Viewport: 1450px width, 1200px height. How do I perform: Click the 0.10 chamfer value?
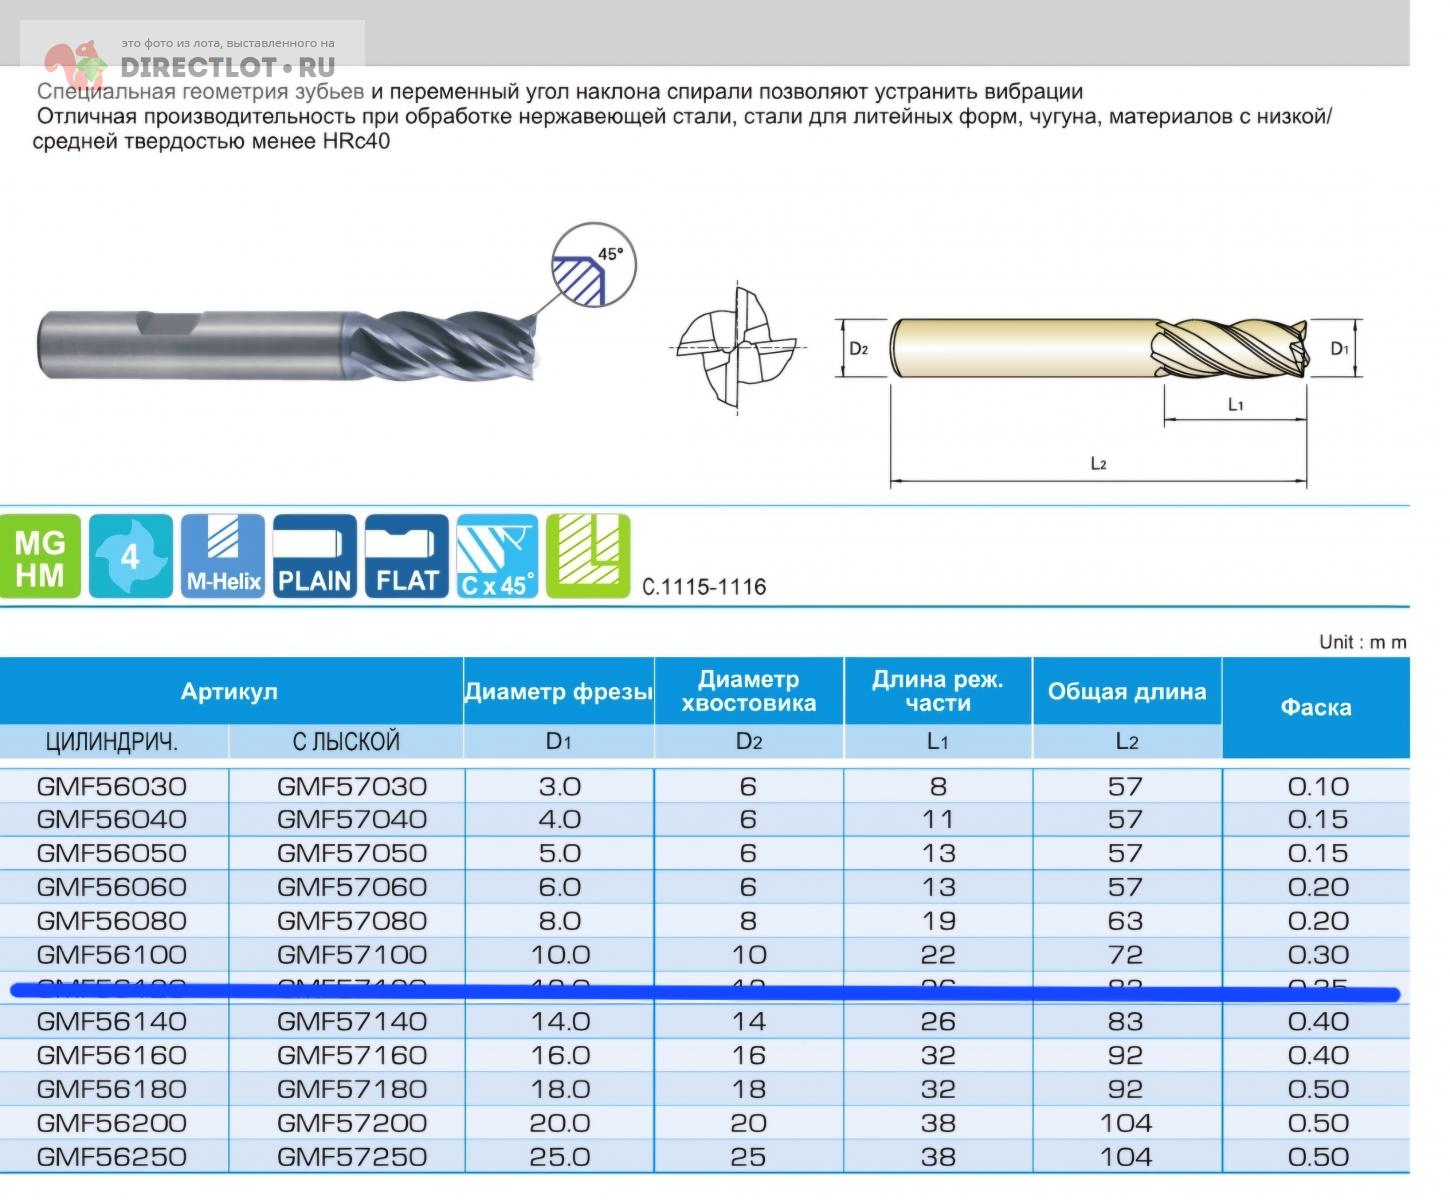pyautogui.click(x=1318, y=786)
